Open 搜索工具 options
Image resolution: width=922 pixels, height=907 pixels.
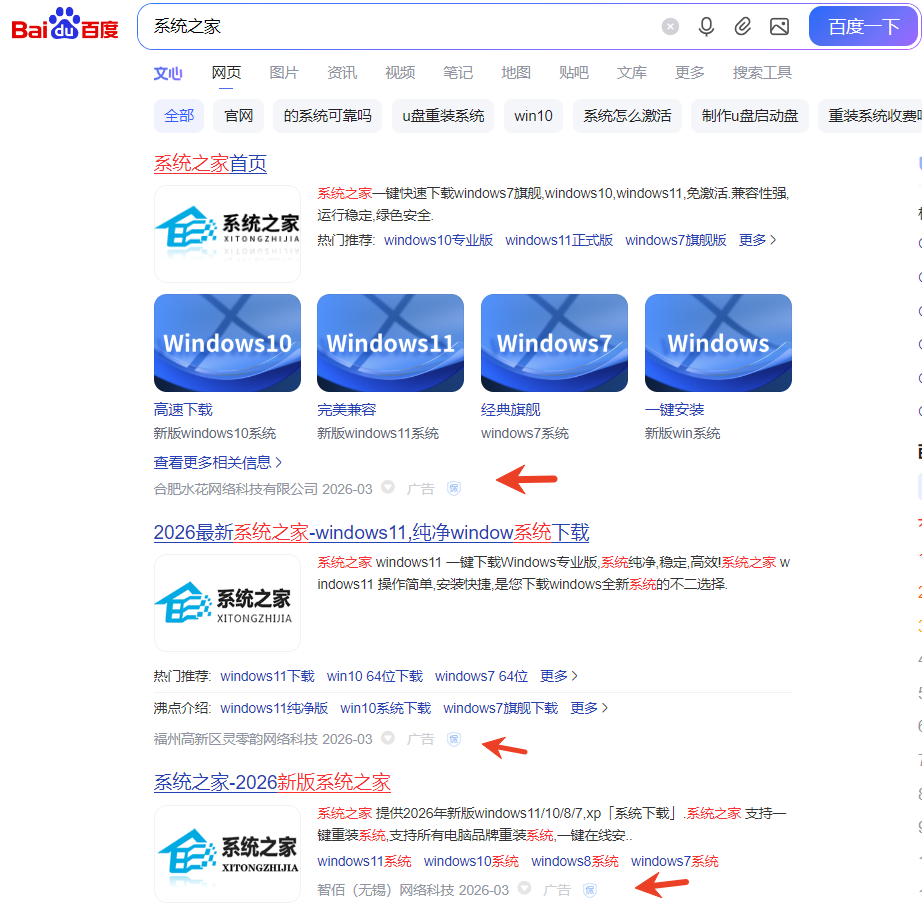click(762, 72)
